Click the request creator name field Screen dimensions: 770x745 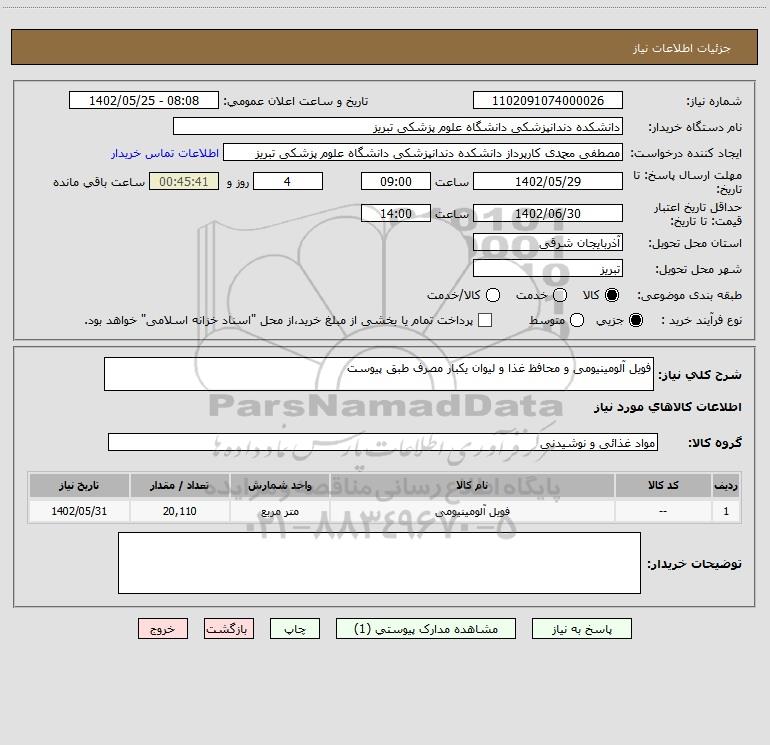[423, 153]
